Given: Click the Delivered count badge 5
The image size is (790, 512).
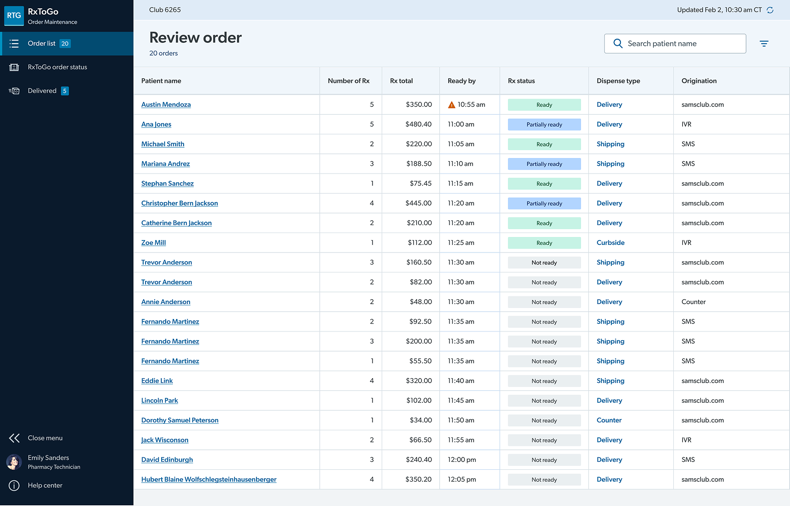Looking at the screenshot, I should point(64,91).
